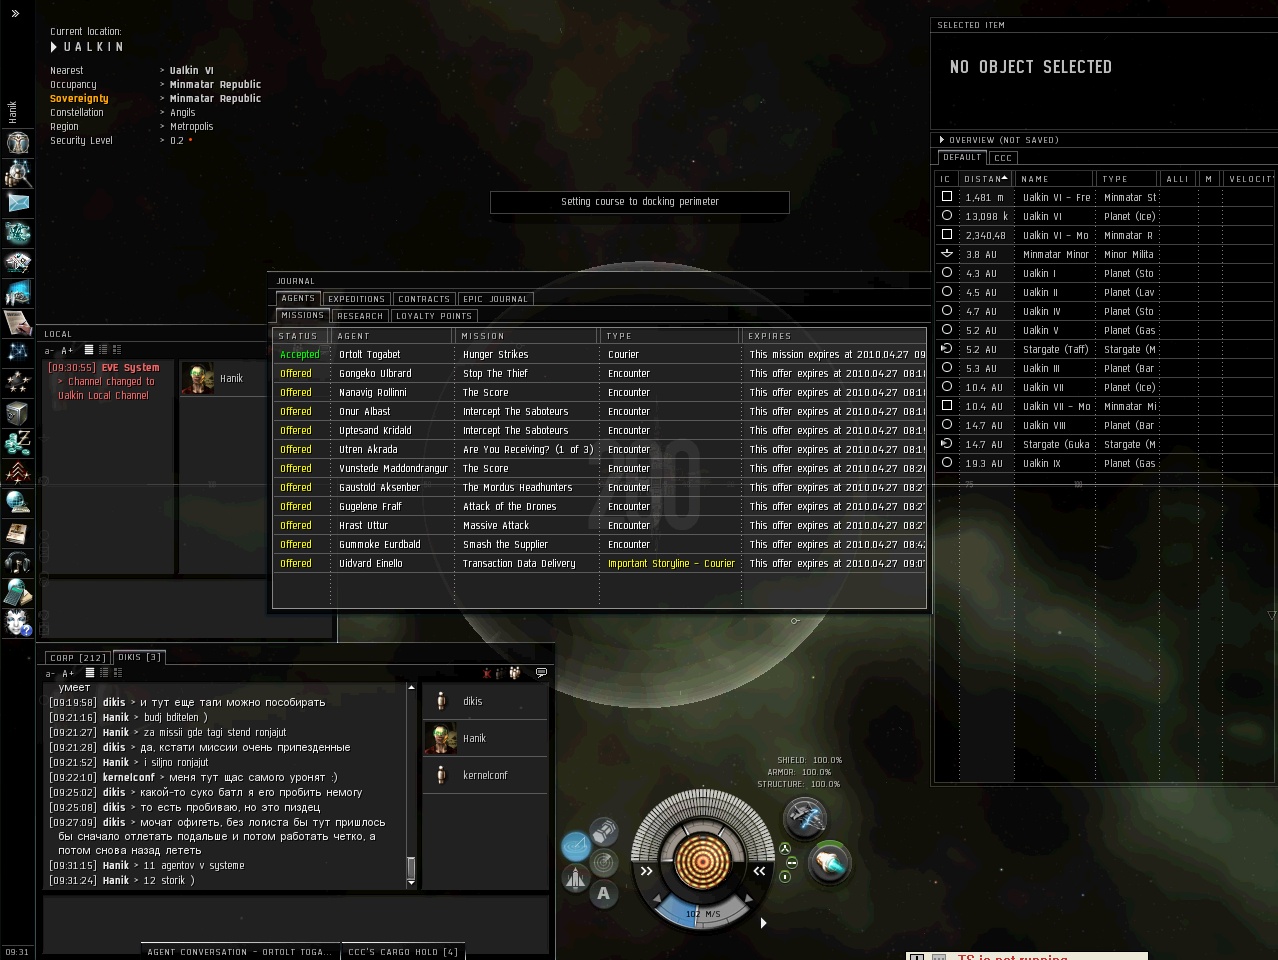The width and height of the screenshot is (1278, 960).
Task: Open the Map icon in the Neocom
Action: (x=17, y=352)
